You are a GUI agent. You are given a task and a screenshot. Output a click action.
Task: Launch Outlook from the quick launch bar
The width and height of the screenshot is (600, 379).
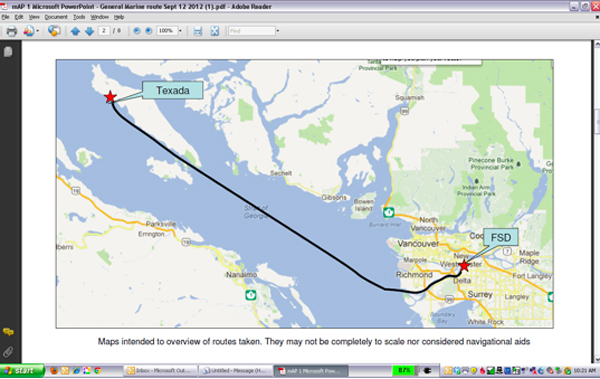tap(65, 371)
